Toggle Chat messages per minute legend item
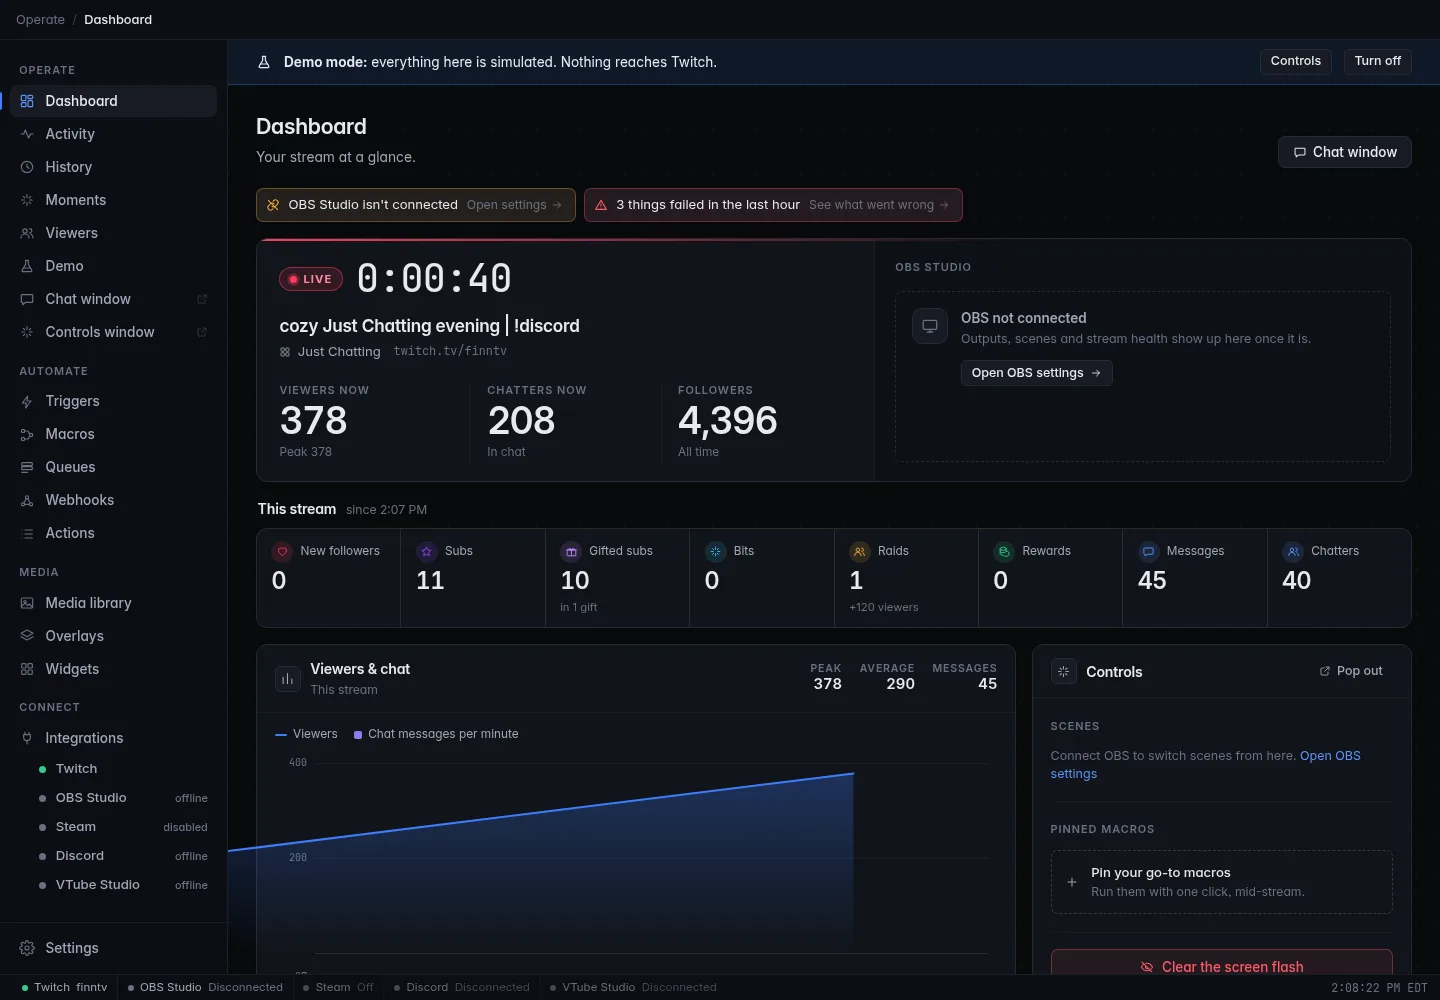Image resolution: width=1440 pixels, height=1000 pixels. click(x=436, y=734)
